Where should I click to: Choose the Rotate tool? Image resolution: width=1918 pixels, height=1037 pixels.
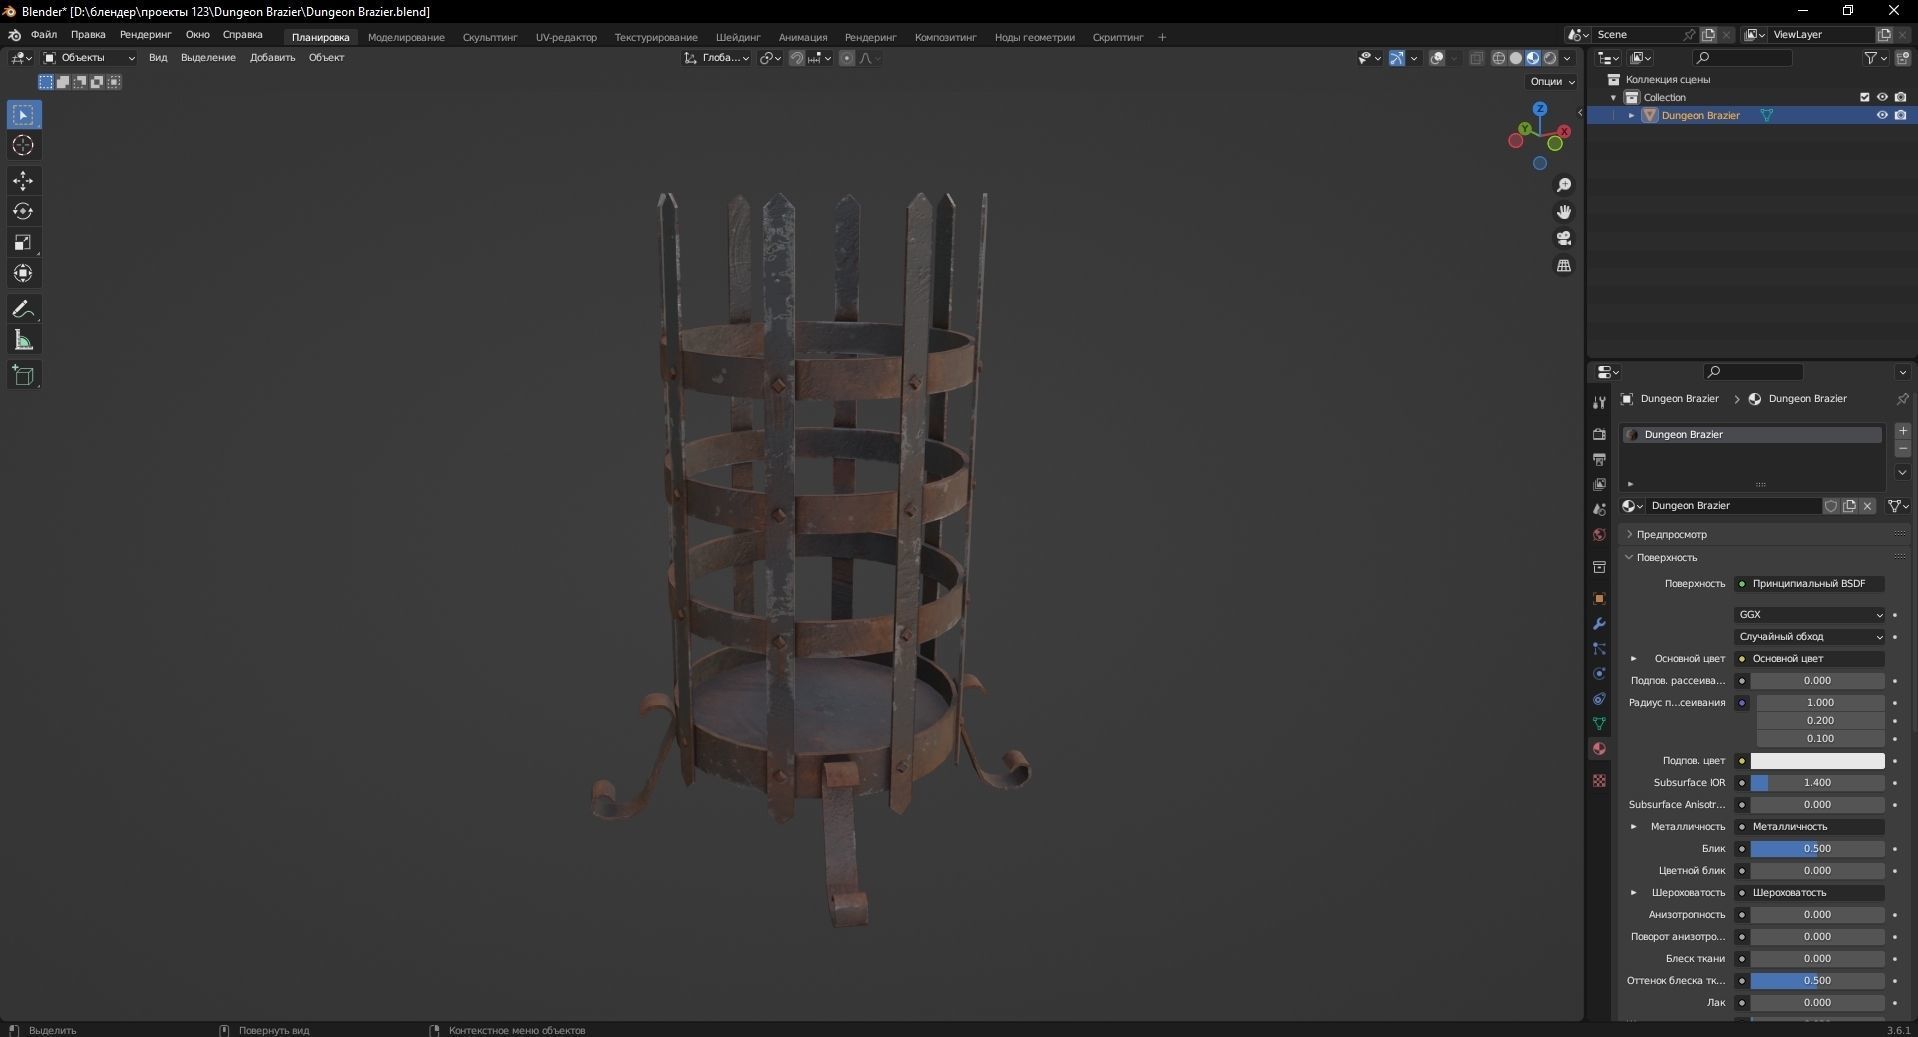pos(23,211)
